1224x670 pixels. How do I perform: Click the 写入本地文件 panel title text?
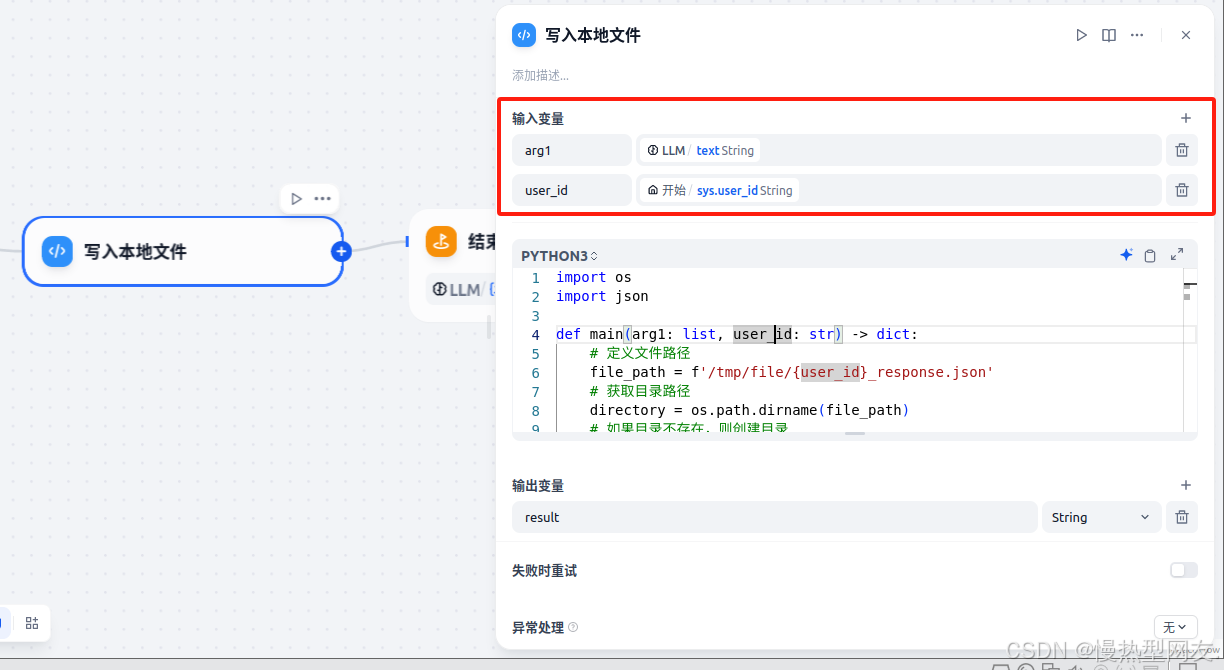593,35
